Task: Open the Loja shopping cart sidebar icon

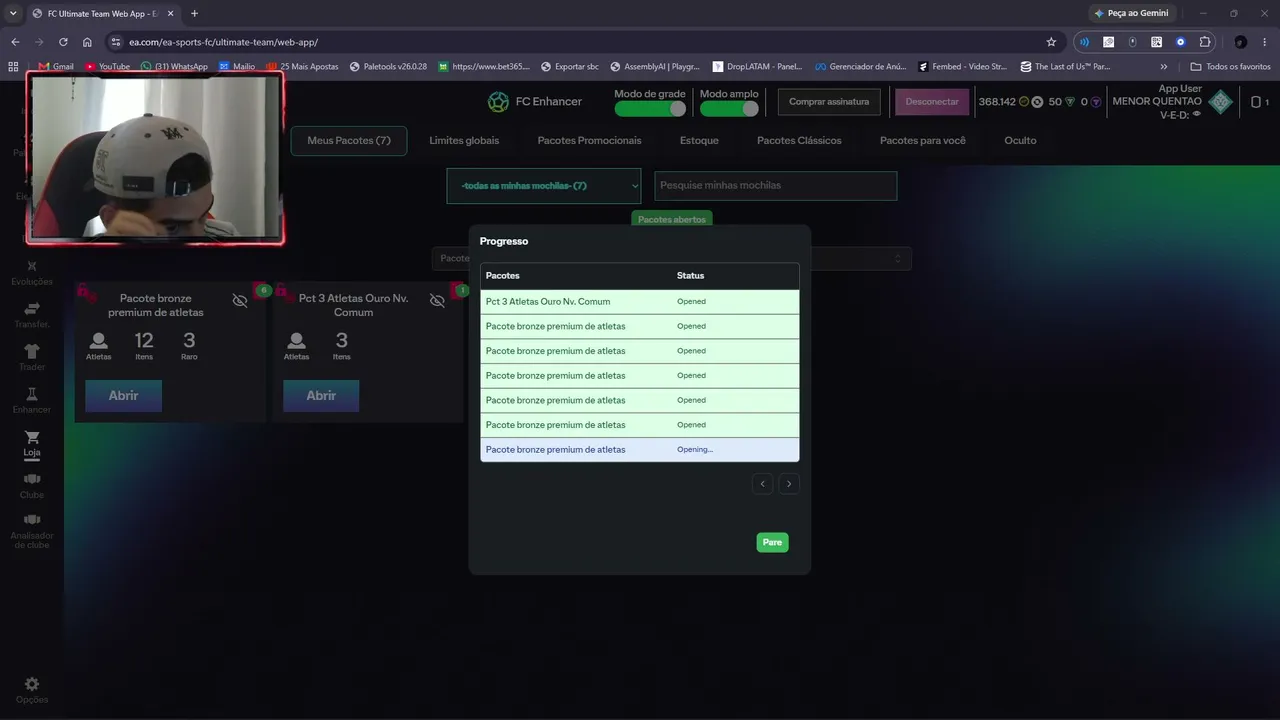Action: click(x=32, y=438)
